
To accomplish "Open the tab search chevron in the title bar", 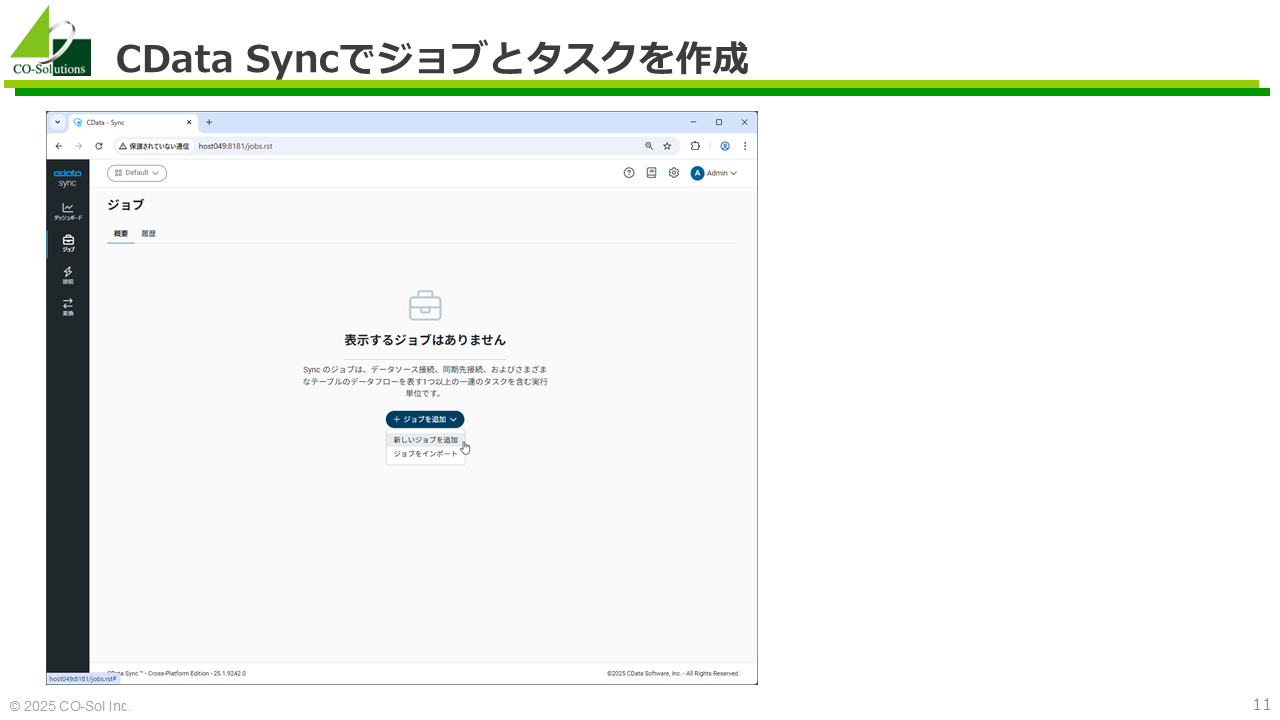I will pos(58,122).
